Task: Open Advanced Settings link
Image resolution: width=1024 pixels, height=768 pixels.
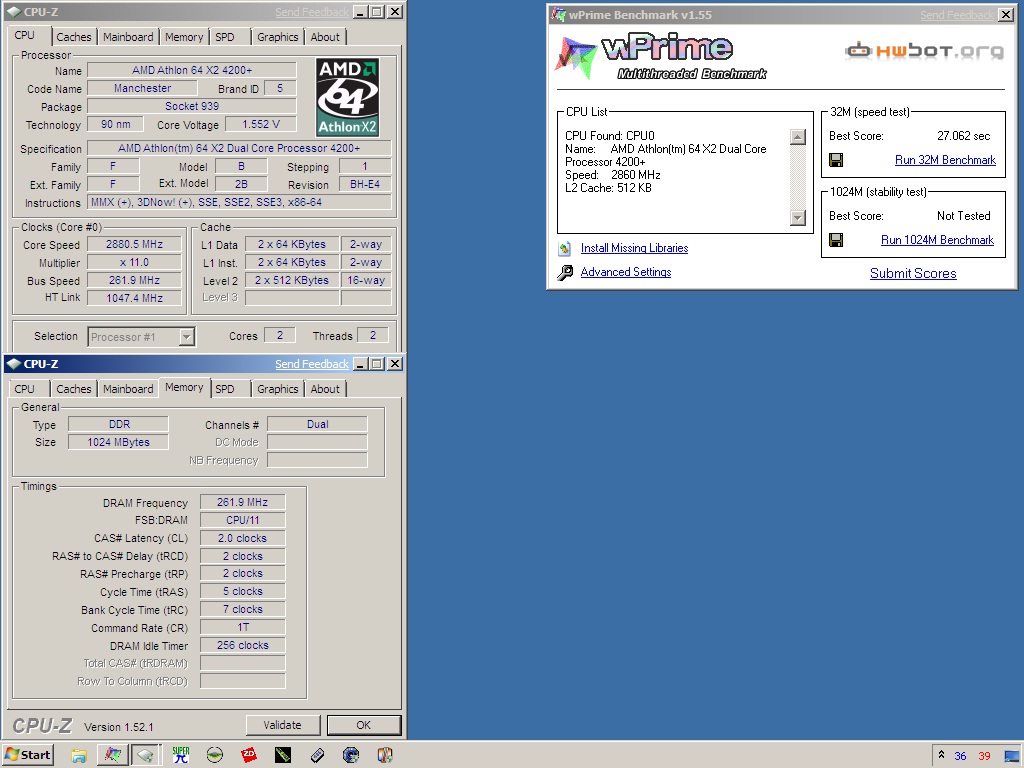Action: click(x=626, y=272)
